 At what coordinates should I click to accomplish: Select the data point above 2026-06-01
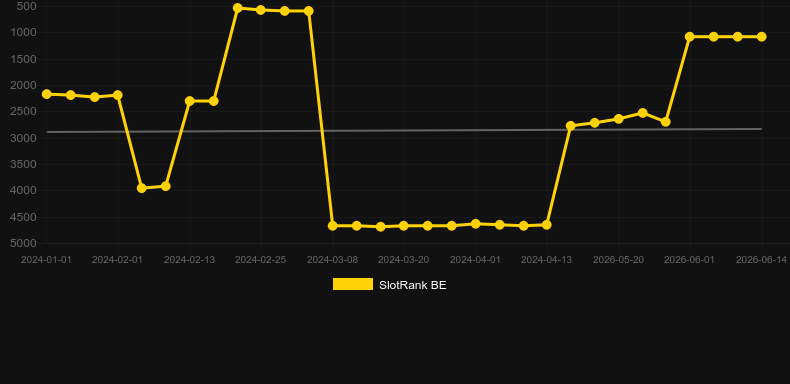pyautogui.click(x=690, y=37)
